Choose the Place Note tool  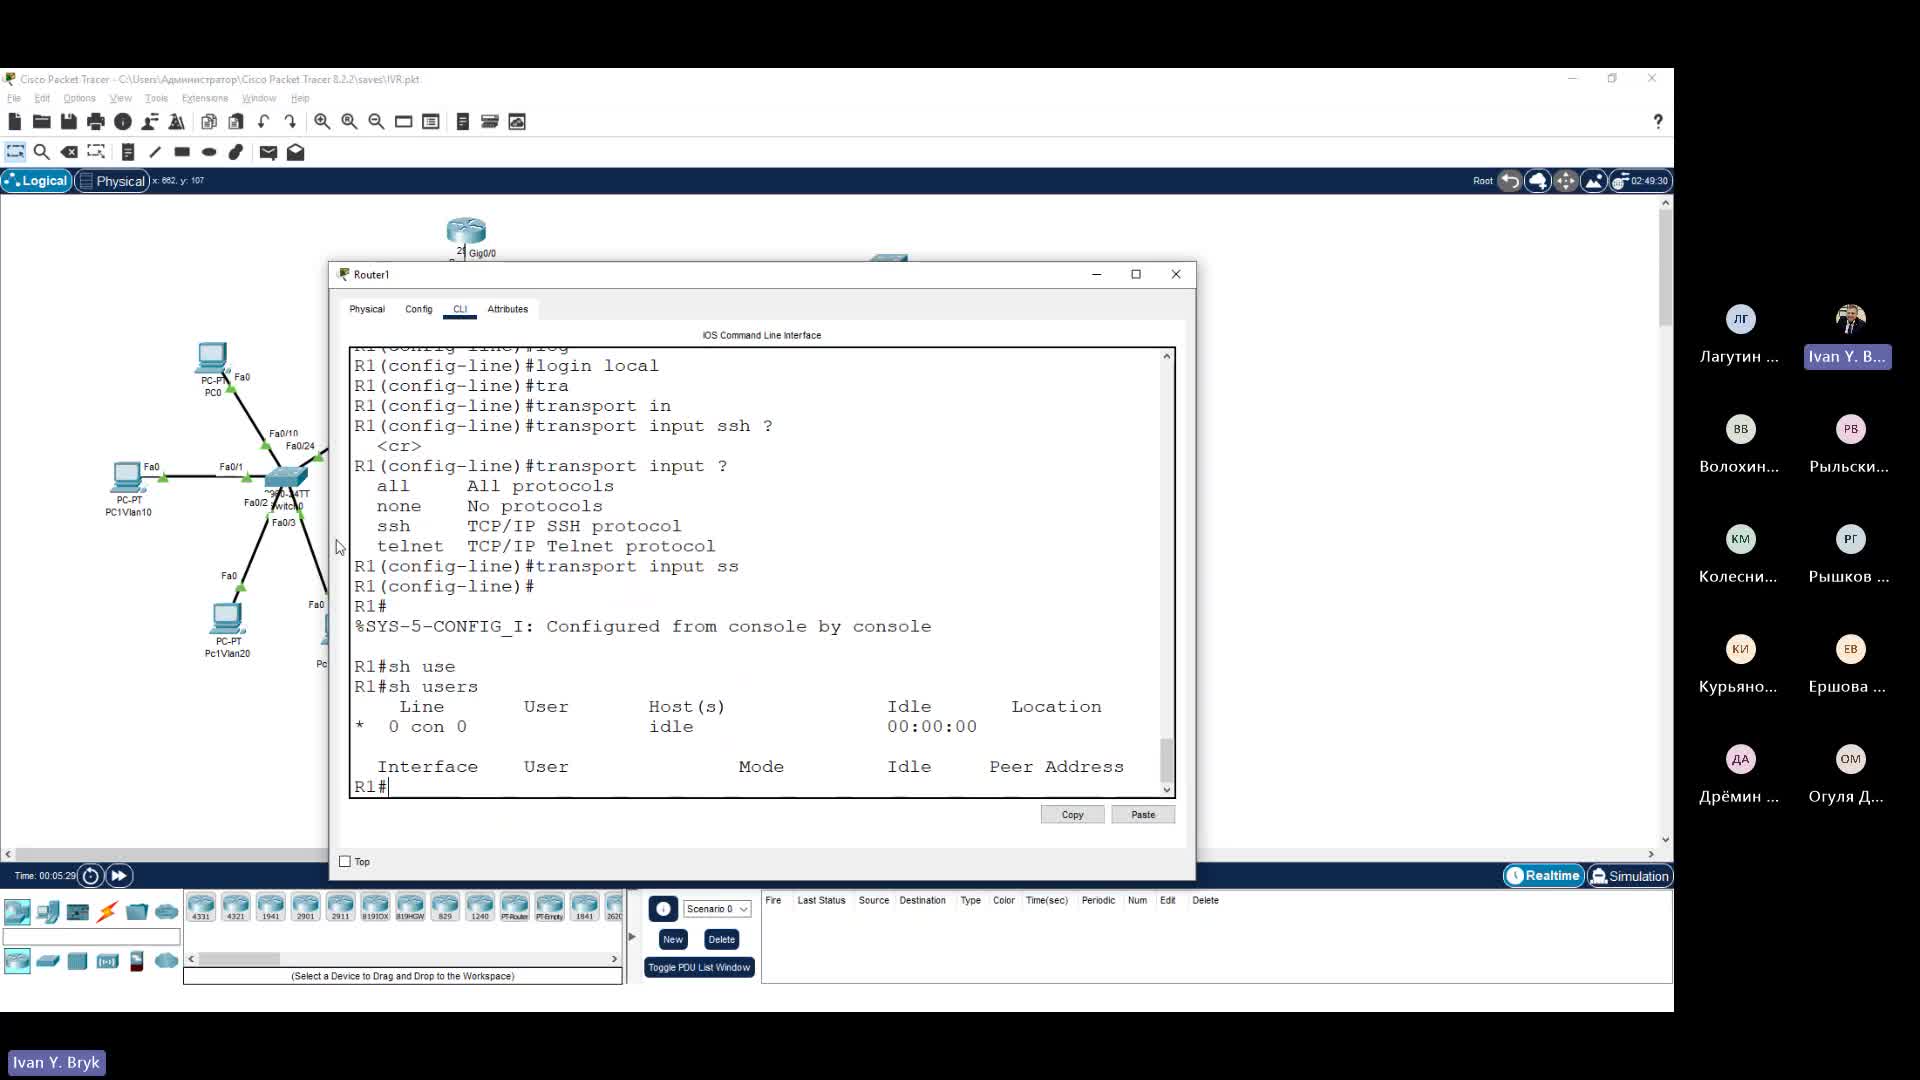coord(128,152)
